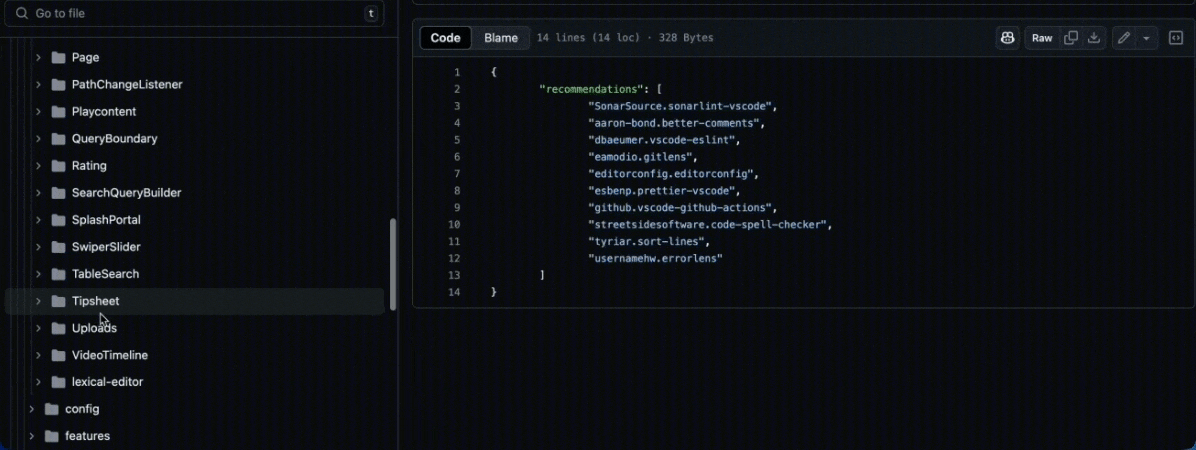1196x450 pixels.
Task: Expand the features folder chevron
Action: [x=31, y=436]
